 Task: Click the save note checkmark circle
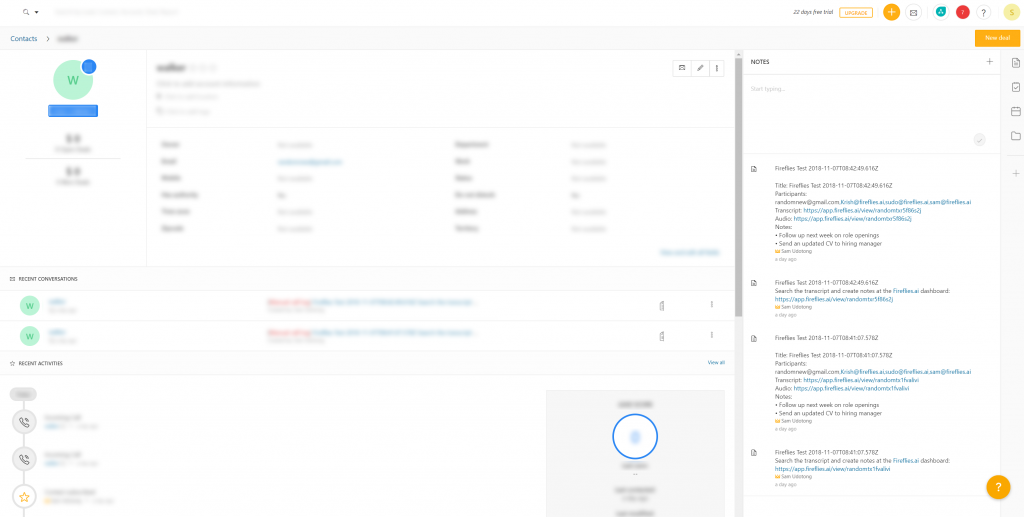pos(979,139)
